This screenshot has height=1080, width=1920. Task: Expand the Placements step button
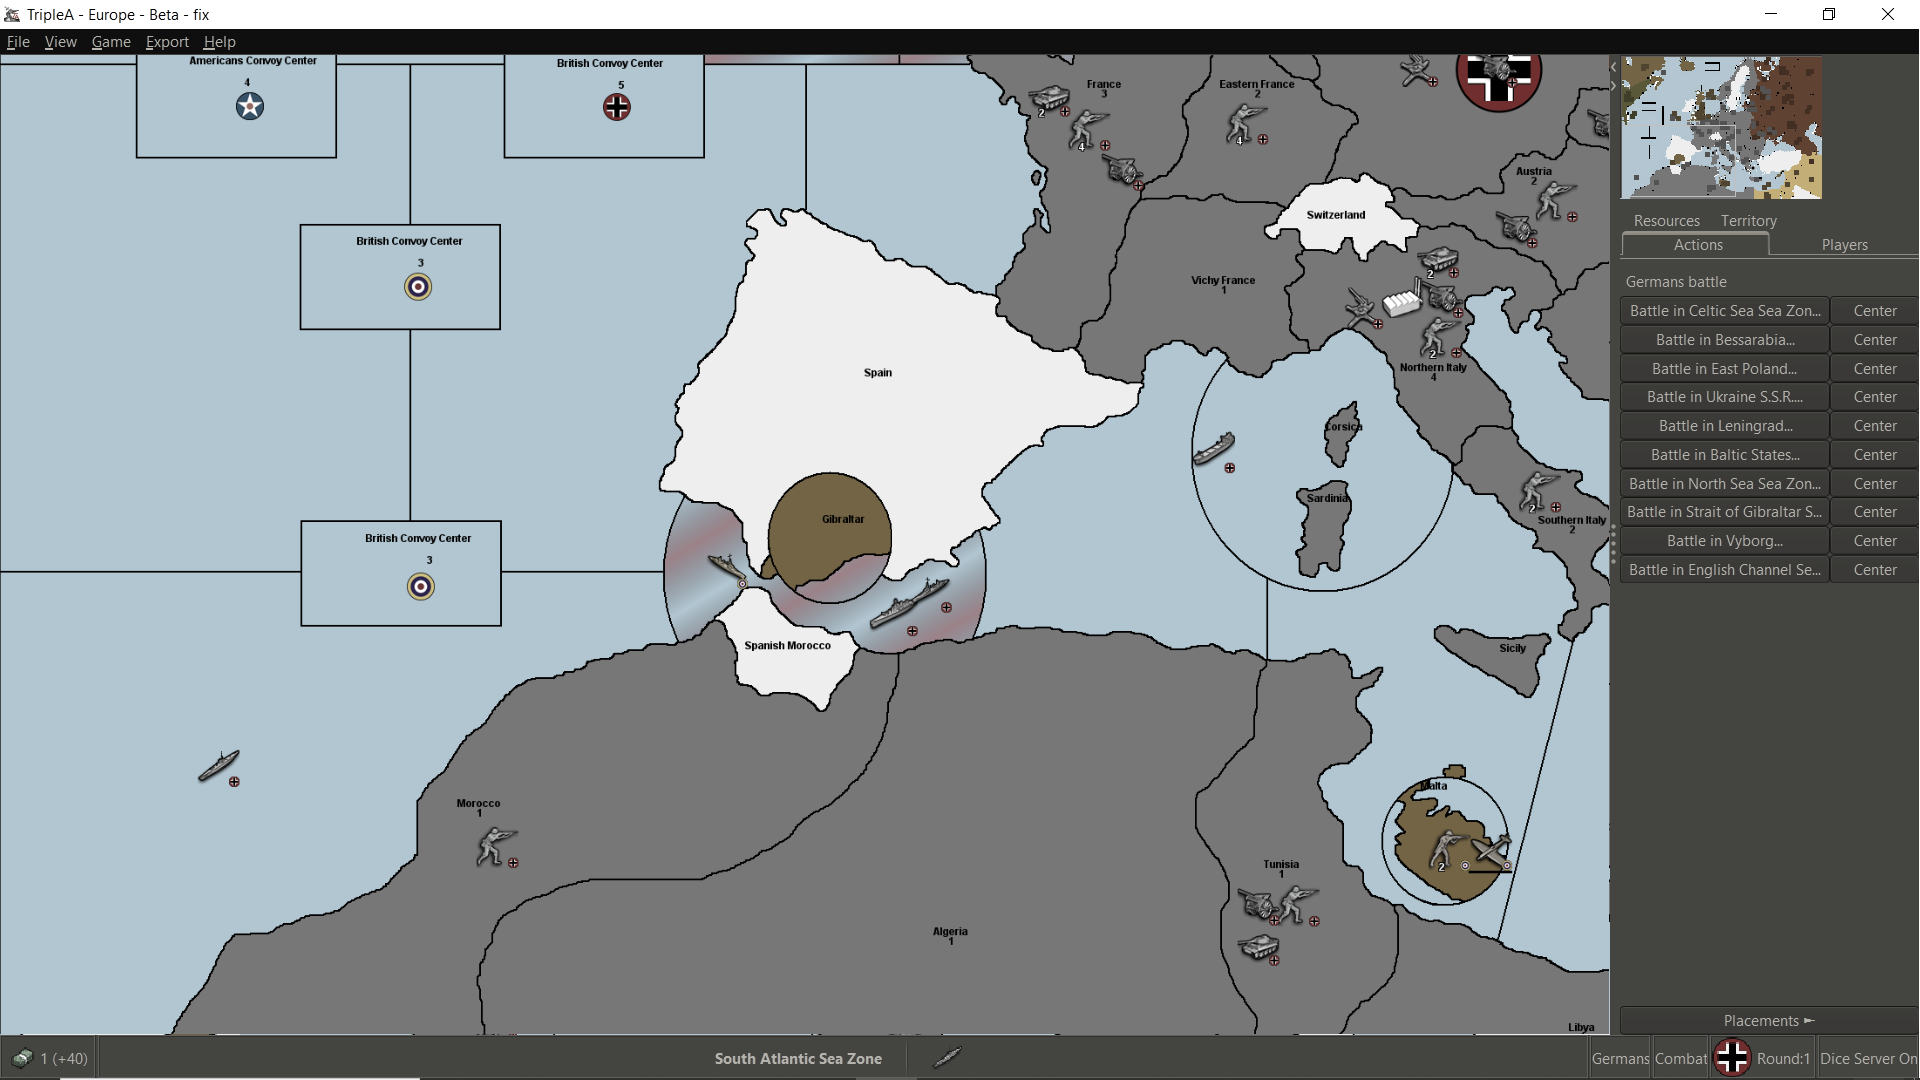[x=1767, y=1021]
